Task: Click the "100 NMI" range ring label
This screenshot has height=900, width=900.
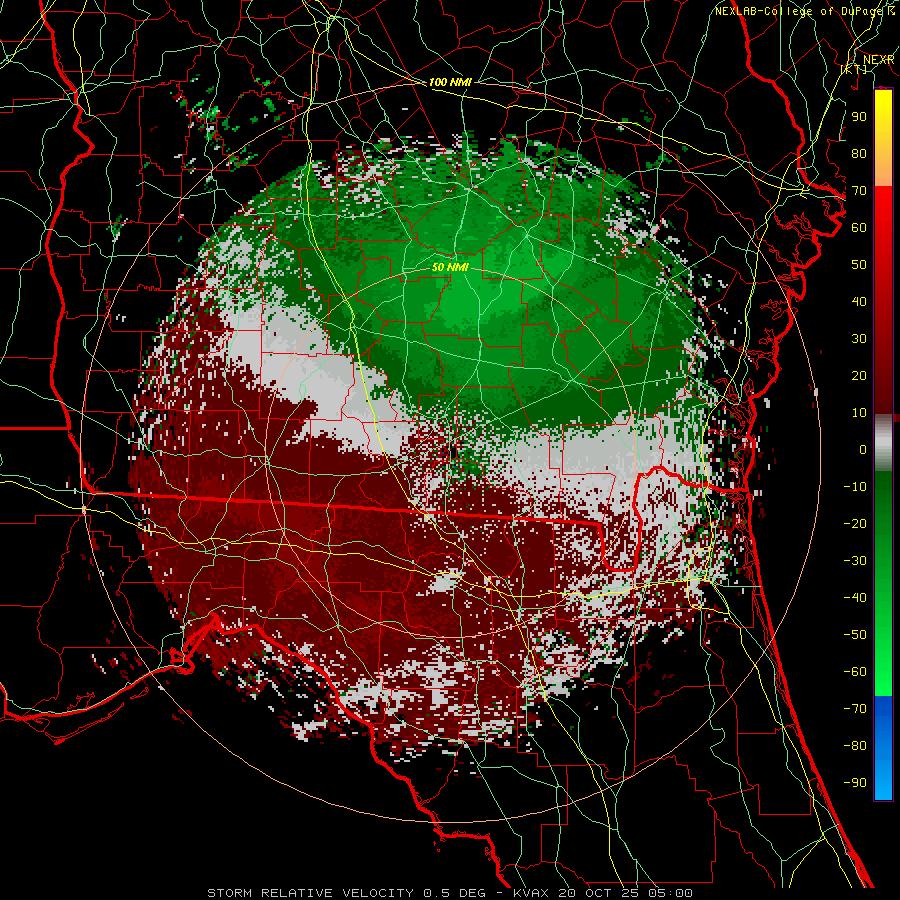Action: [x=450, y=82]
